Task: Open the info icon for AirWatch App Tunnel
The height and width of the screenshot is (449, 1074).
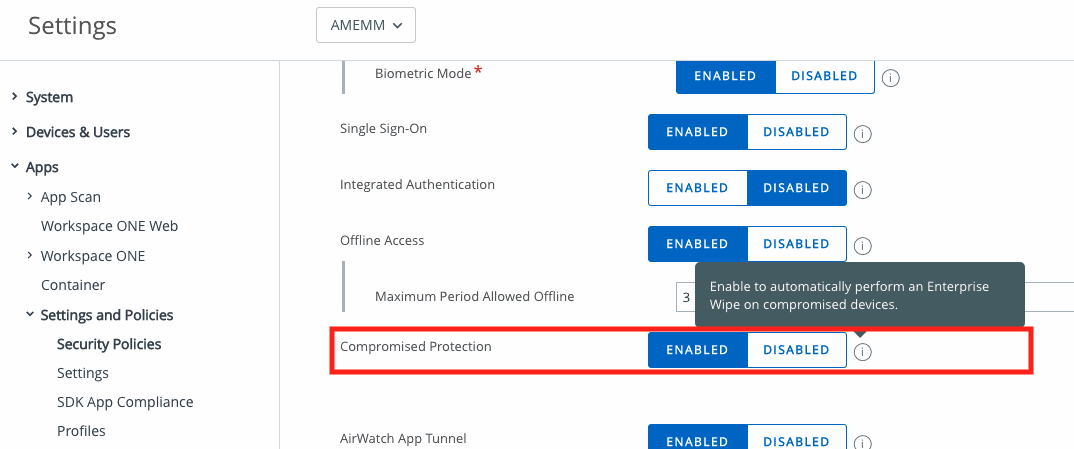Action: coord(863,442)
